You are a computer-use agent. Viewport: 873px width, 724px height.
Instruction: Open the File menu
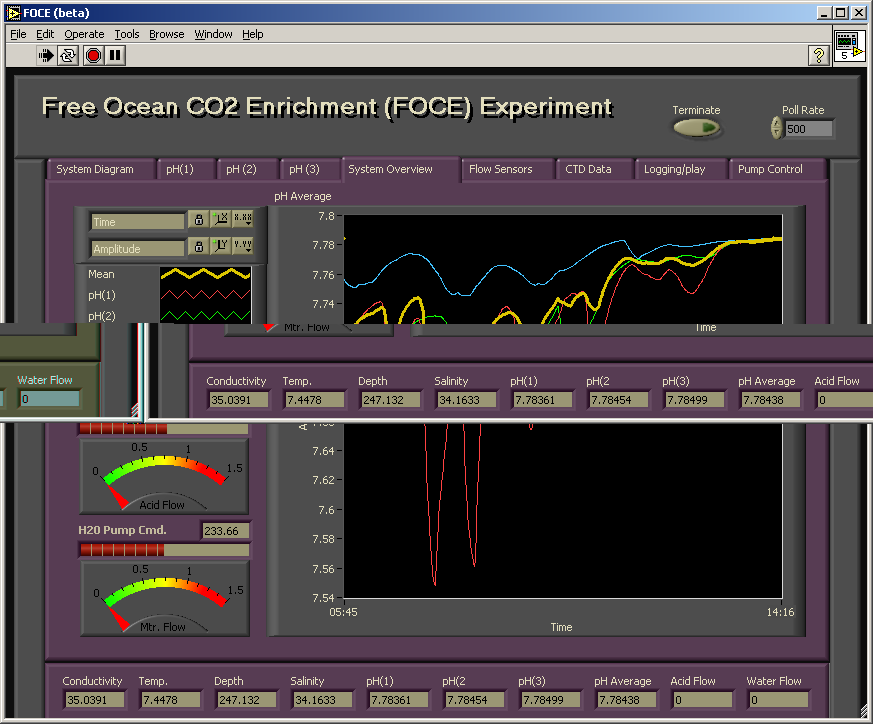pos(18,34)
